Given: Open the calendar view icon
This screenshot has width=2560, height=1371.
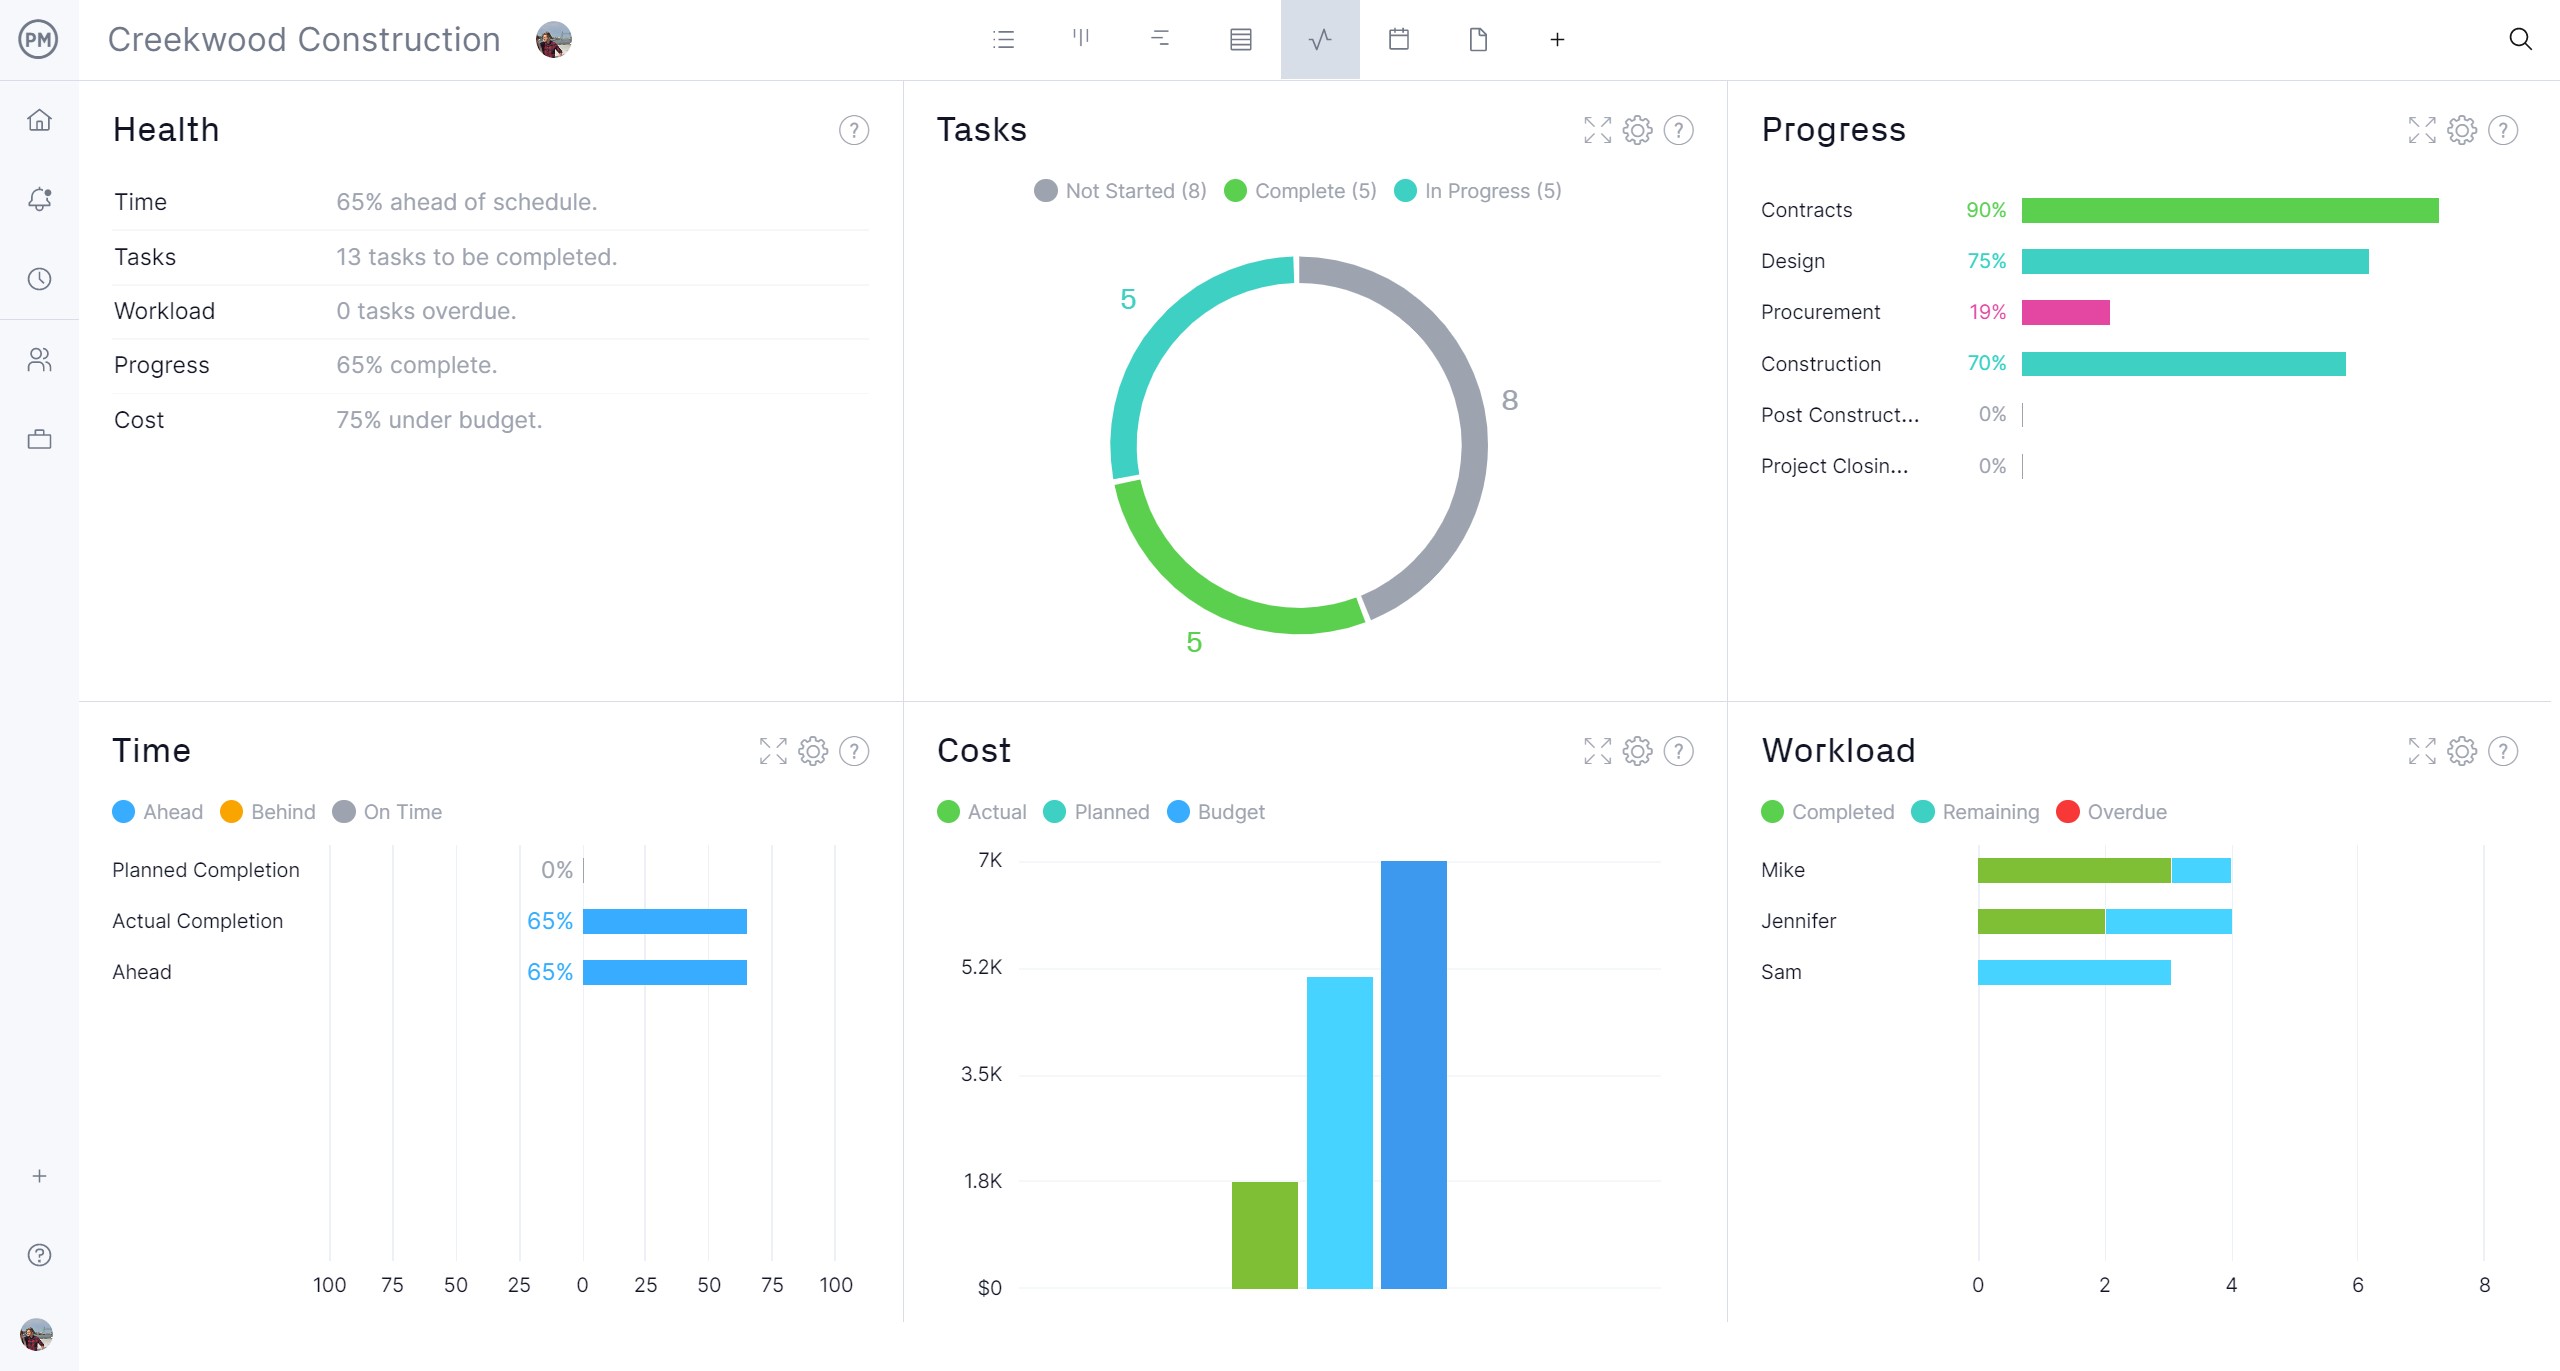Looking at the screenshot, I should click(1399, 41).
